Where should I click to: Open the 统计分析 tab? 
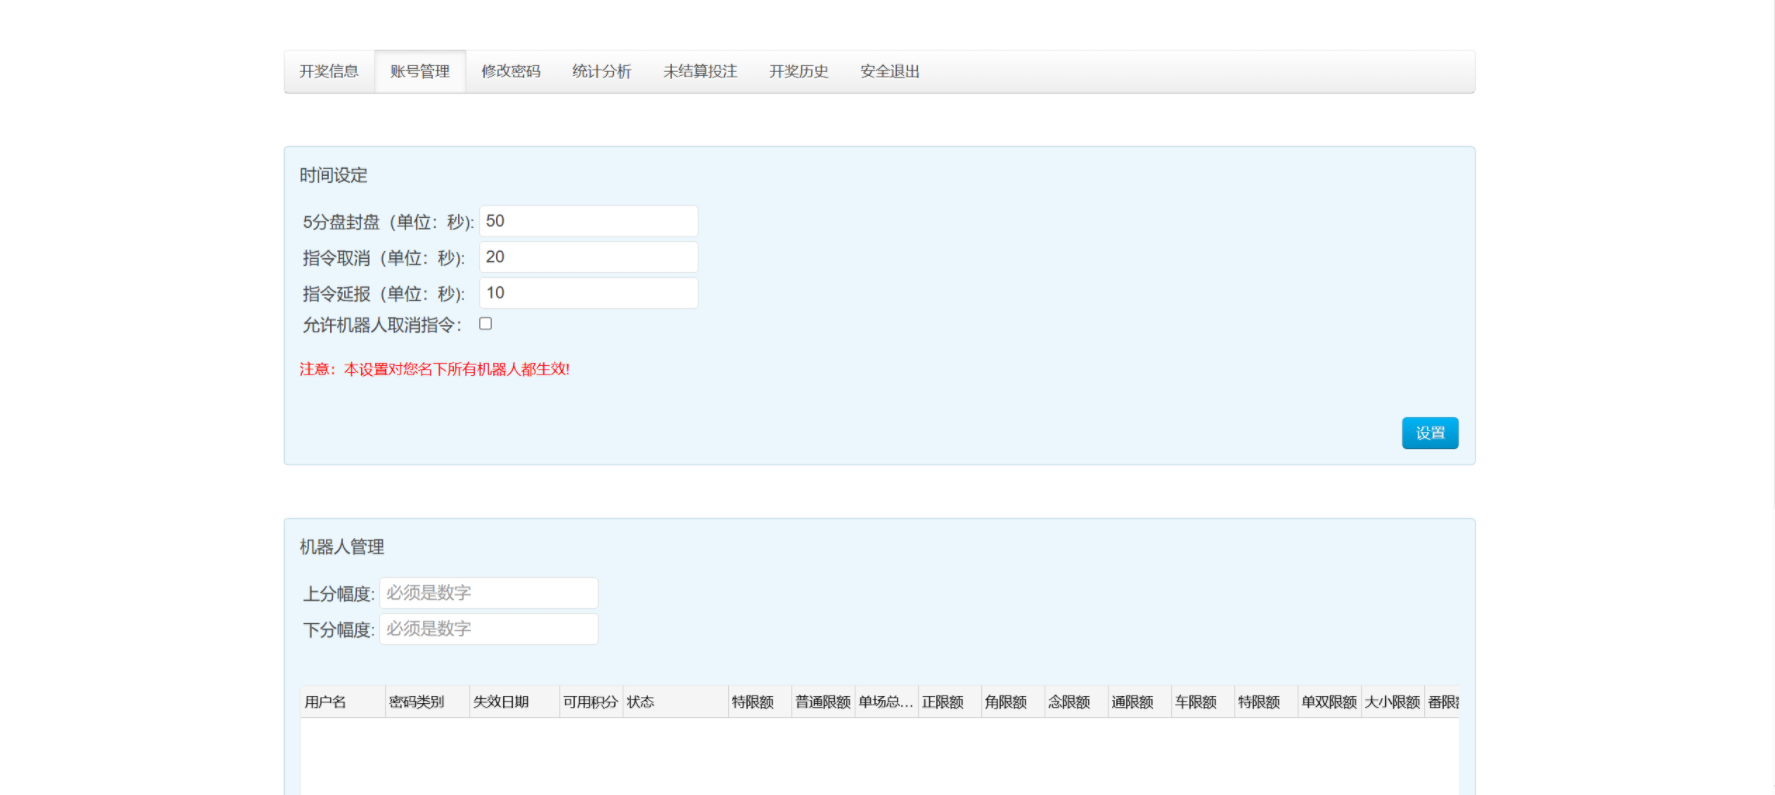pos(601,72)
